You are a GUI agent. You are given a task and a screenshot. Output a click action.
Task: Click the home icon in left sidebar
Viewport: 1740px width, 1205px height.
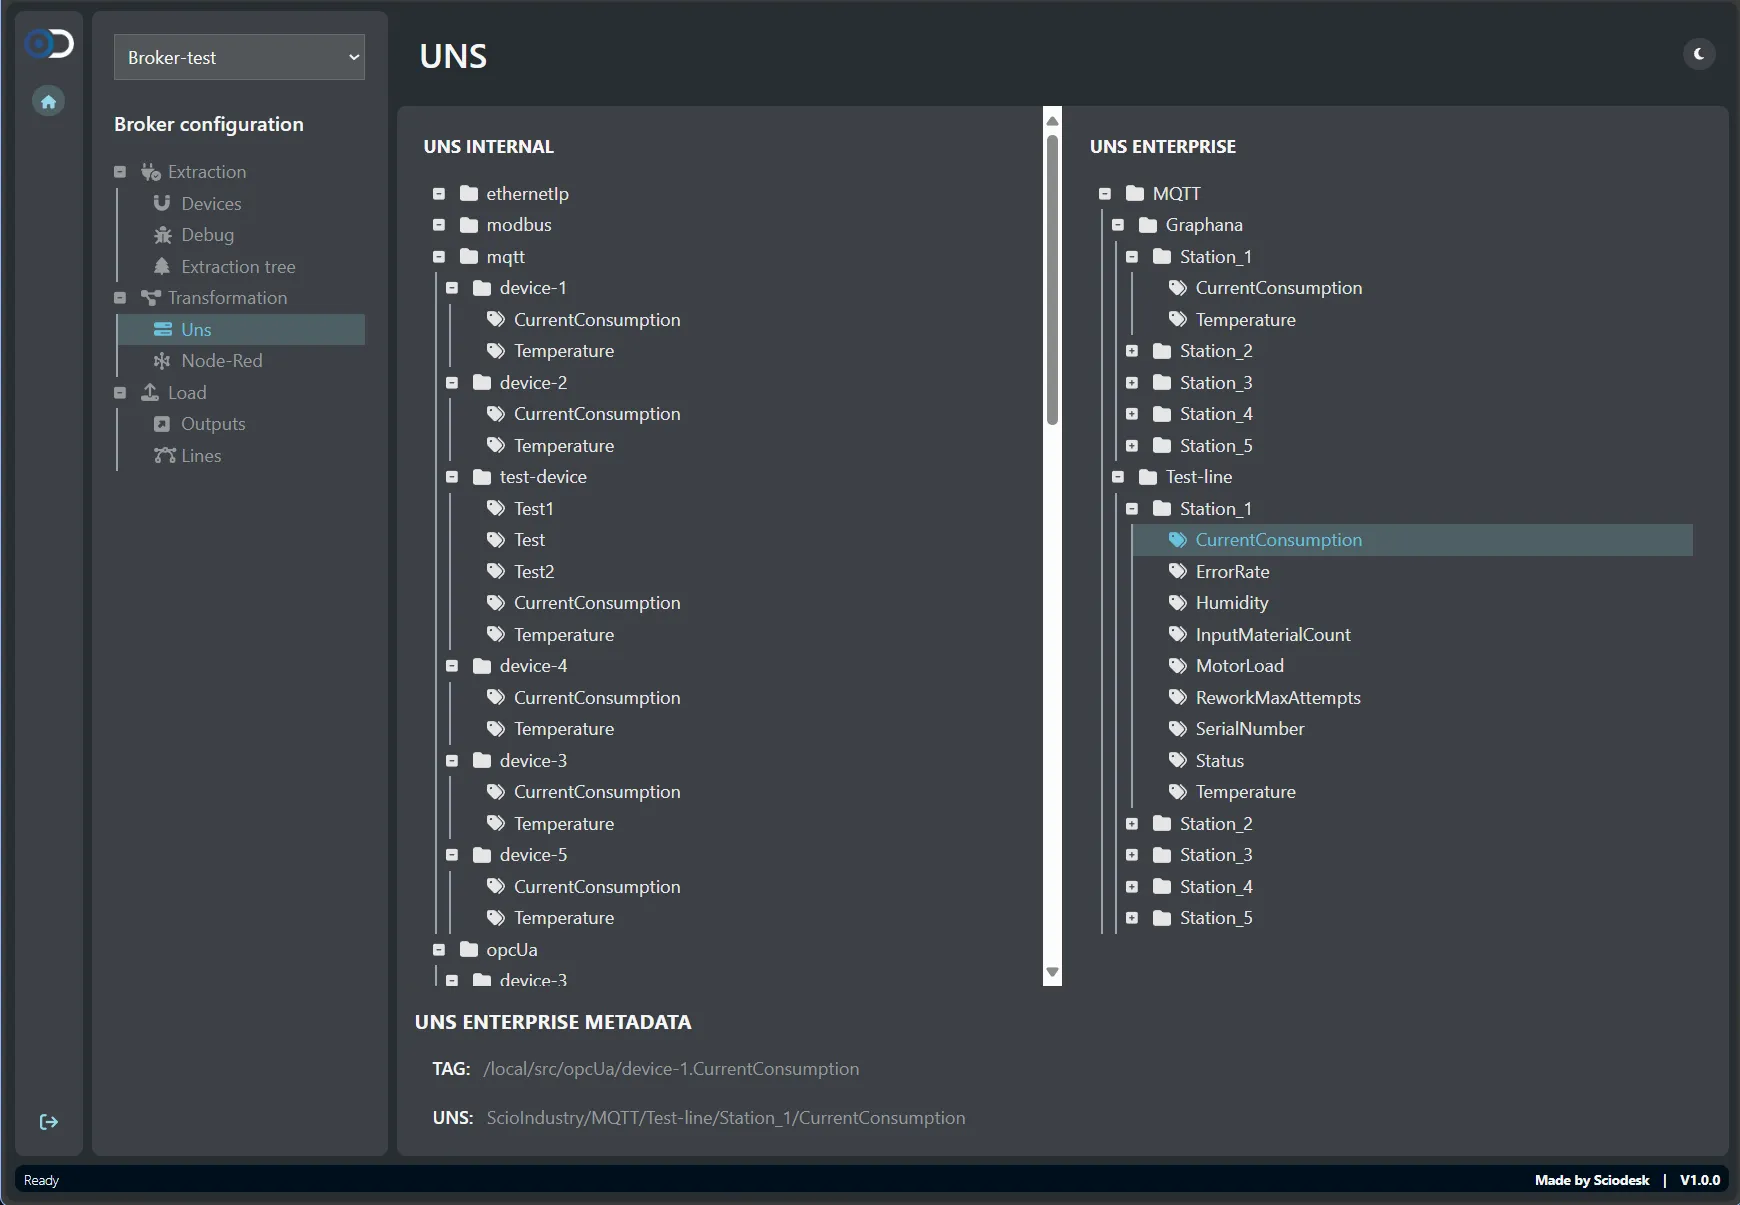pyautogui.click(x=48, y=101)
